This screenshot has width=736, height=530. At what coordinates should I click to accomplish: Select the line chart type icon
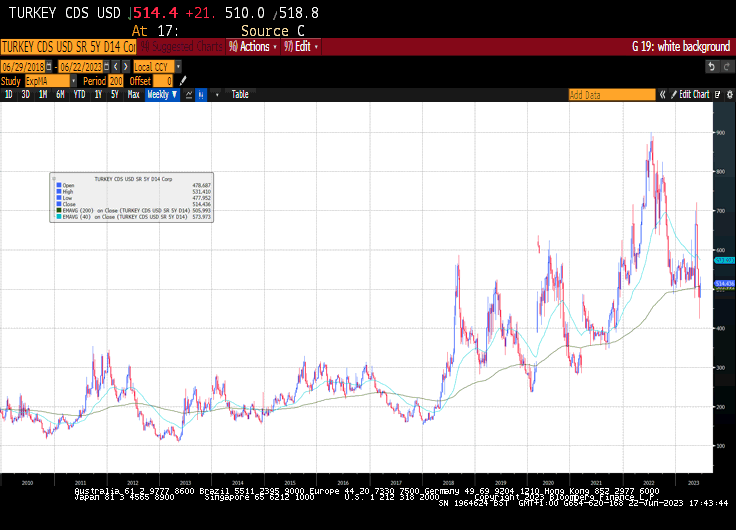187,94
